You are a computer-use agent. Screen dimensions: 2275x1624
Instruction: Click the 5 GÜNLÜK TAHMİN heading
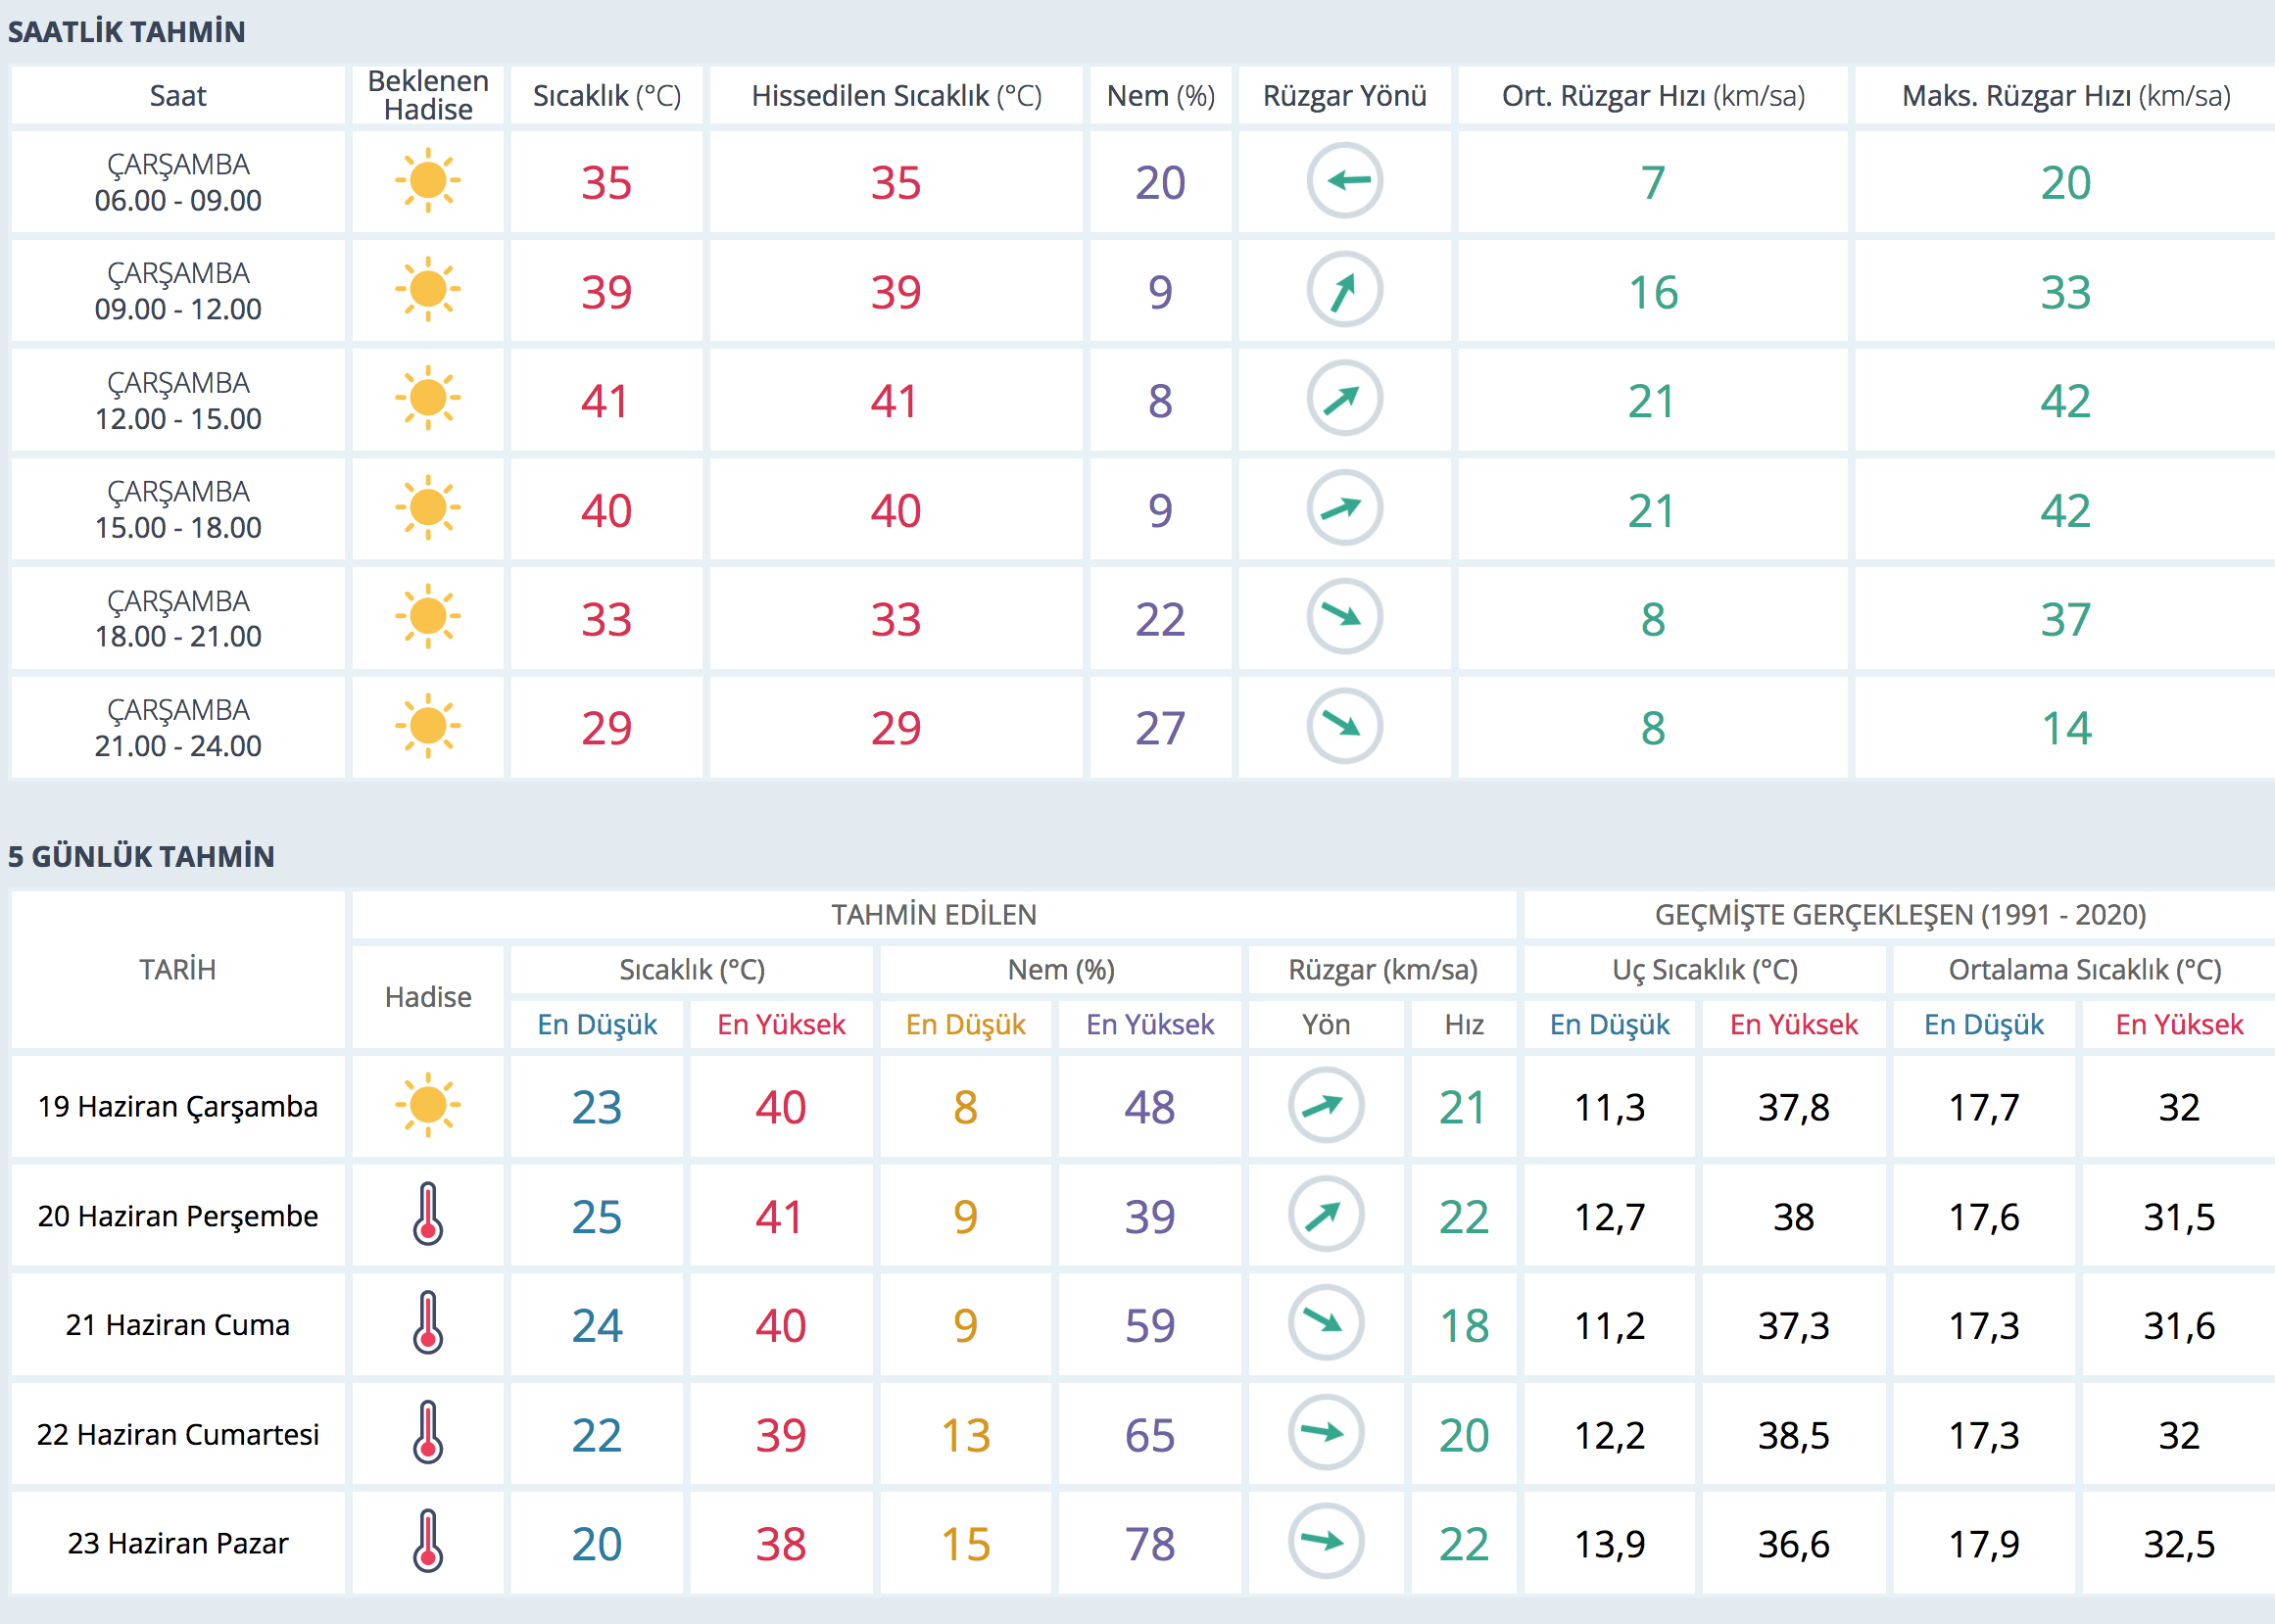141,857
